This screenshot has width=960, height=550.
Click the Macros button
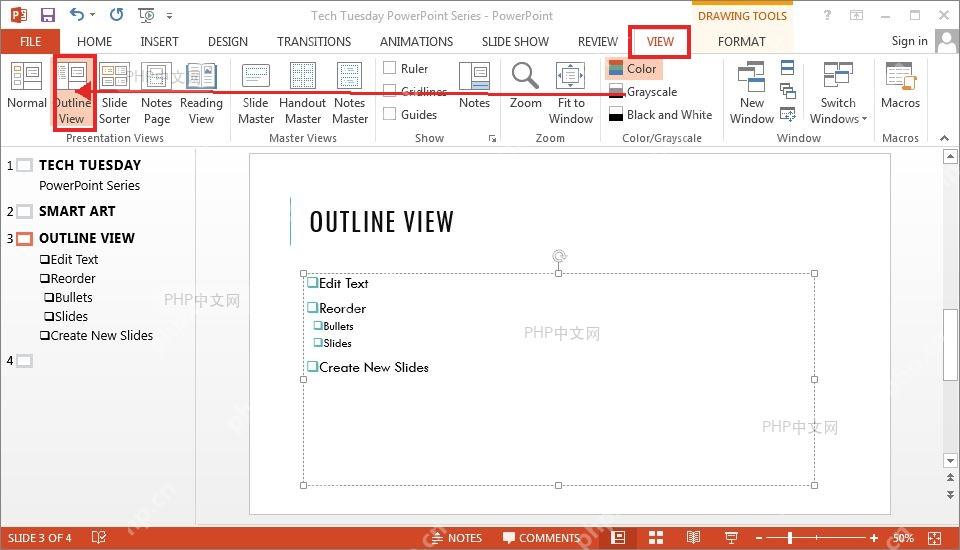coord(900,86)
